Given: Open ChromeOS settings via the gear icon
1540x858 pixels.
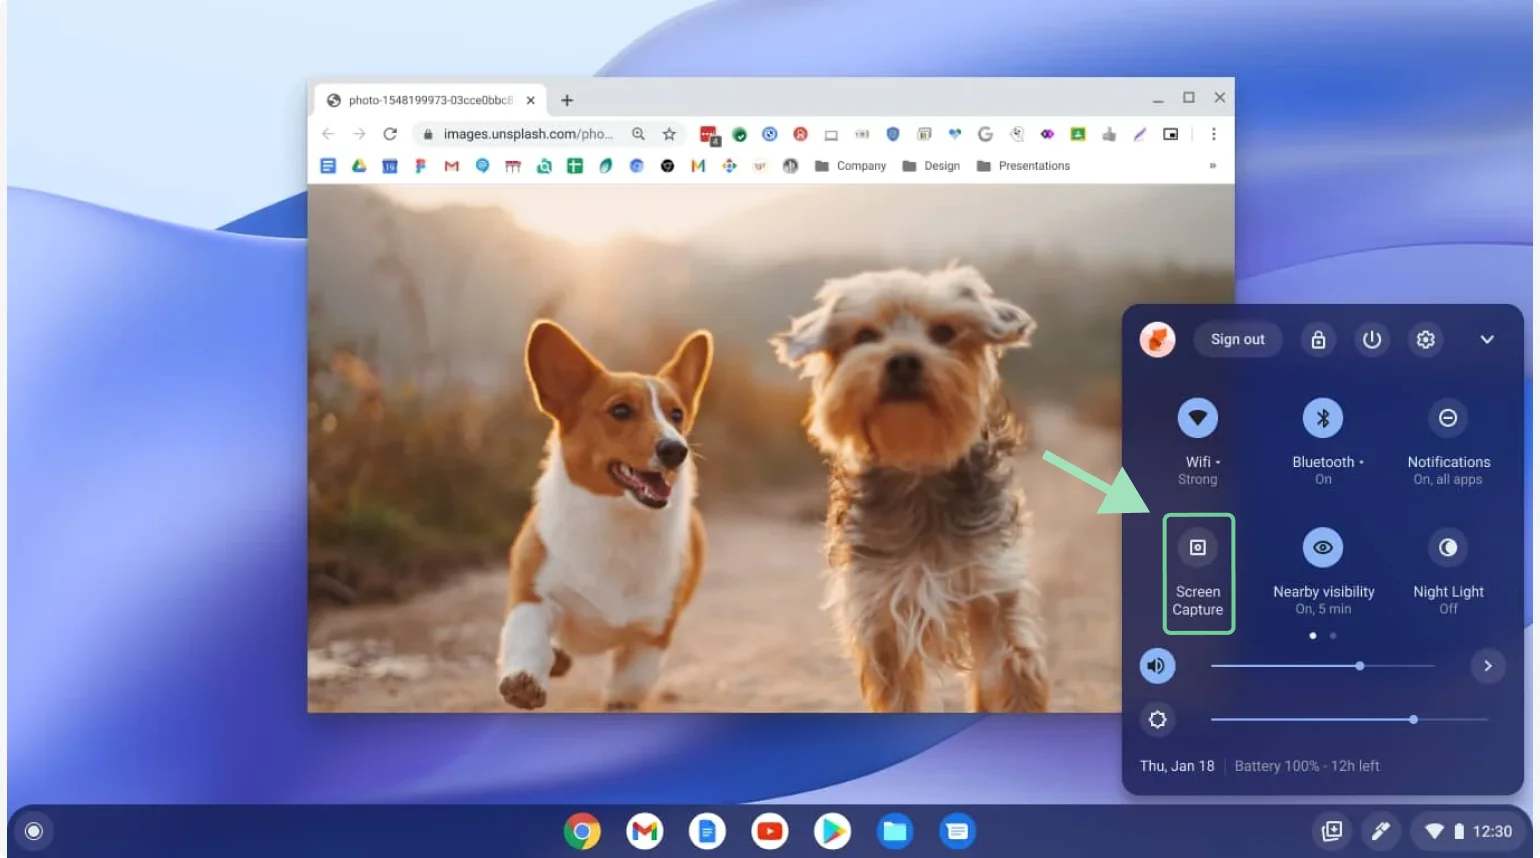Looking at the screenshot, I should 1425,339.
